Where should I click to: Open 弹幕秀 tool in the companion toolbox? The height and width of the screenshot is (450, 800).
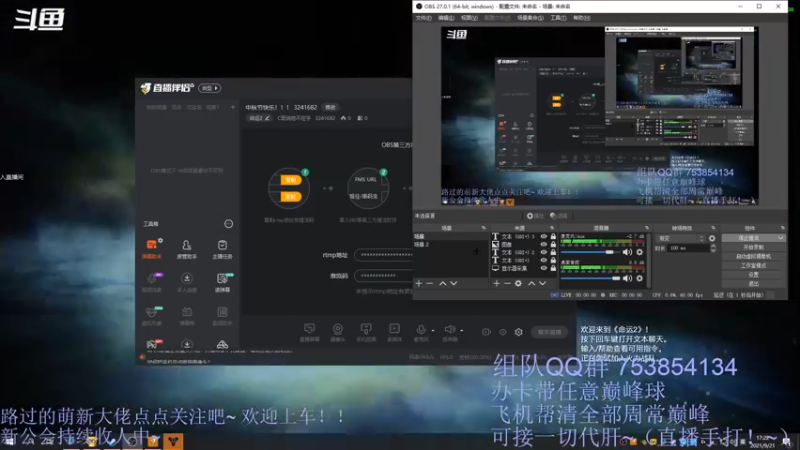[x=187, y=316]
